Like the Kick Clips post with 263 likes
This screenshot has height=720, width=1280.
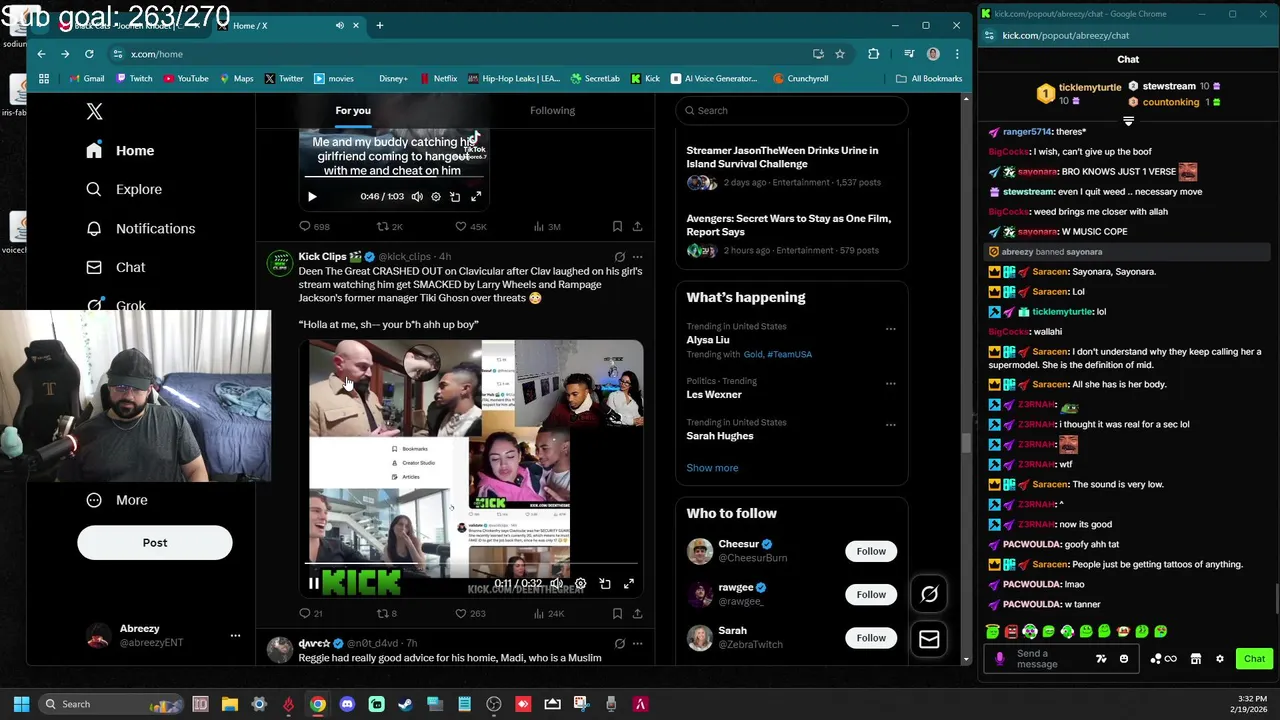(x=469, y=613)
